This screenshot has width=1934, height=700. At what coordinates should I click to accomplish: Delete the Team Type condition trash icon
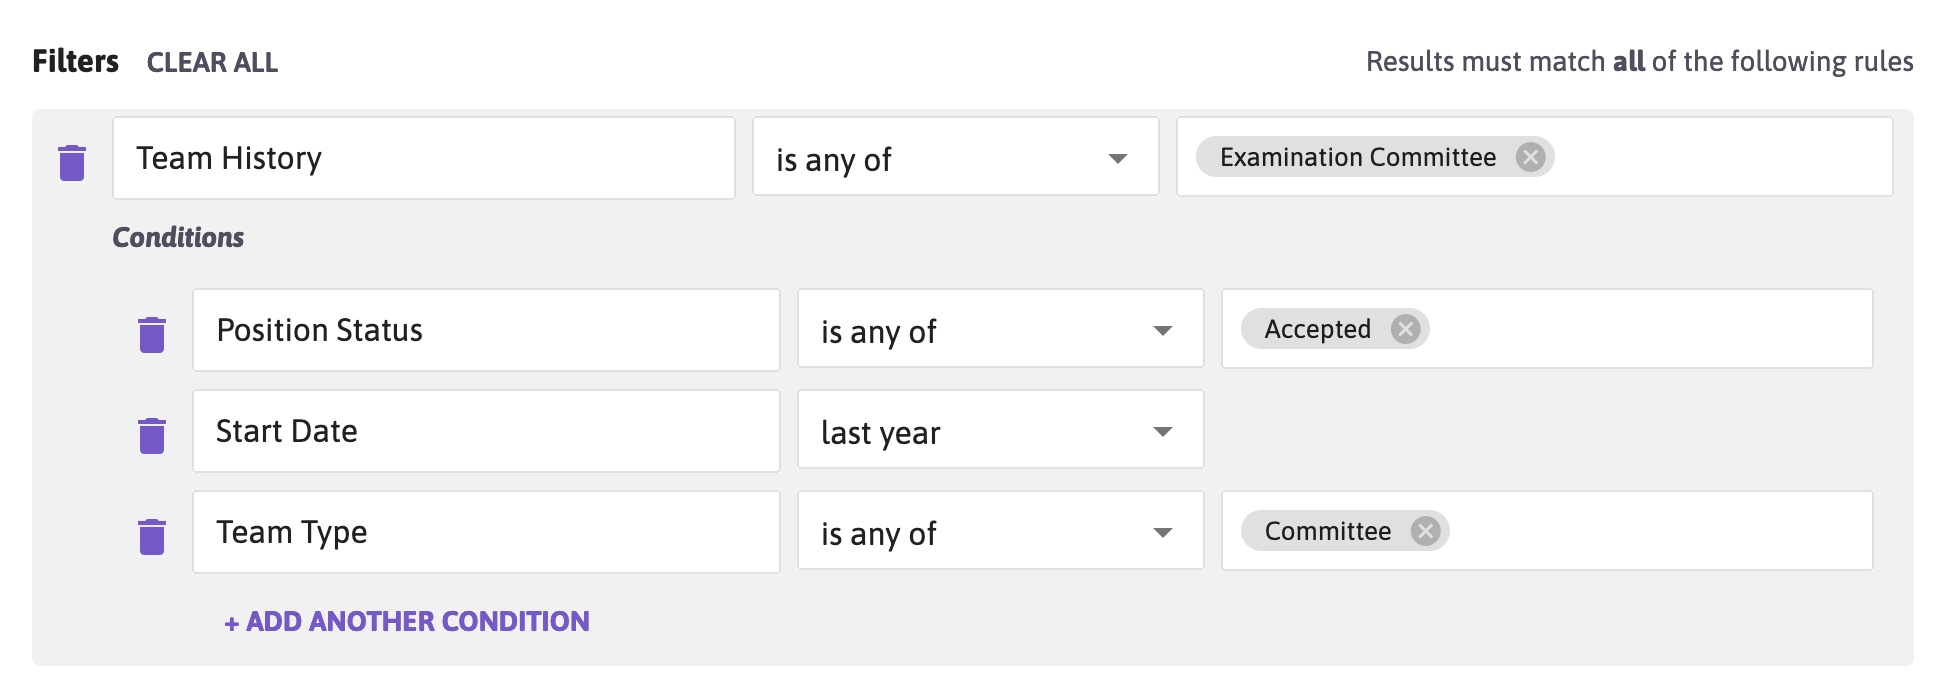(x=152, y=536)
